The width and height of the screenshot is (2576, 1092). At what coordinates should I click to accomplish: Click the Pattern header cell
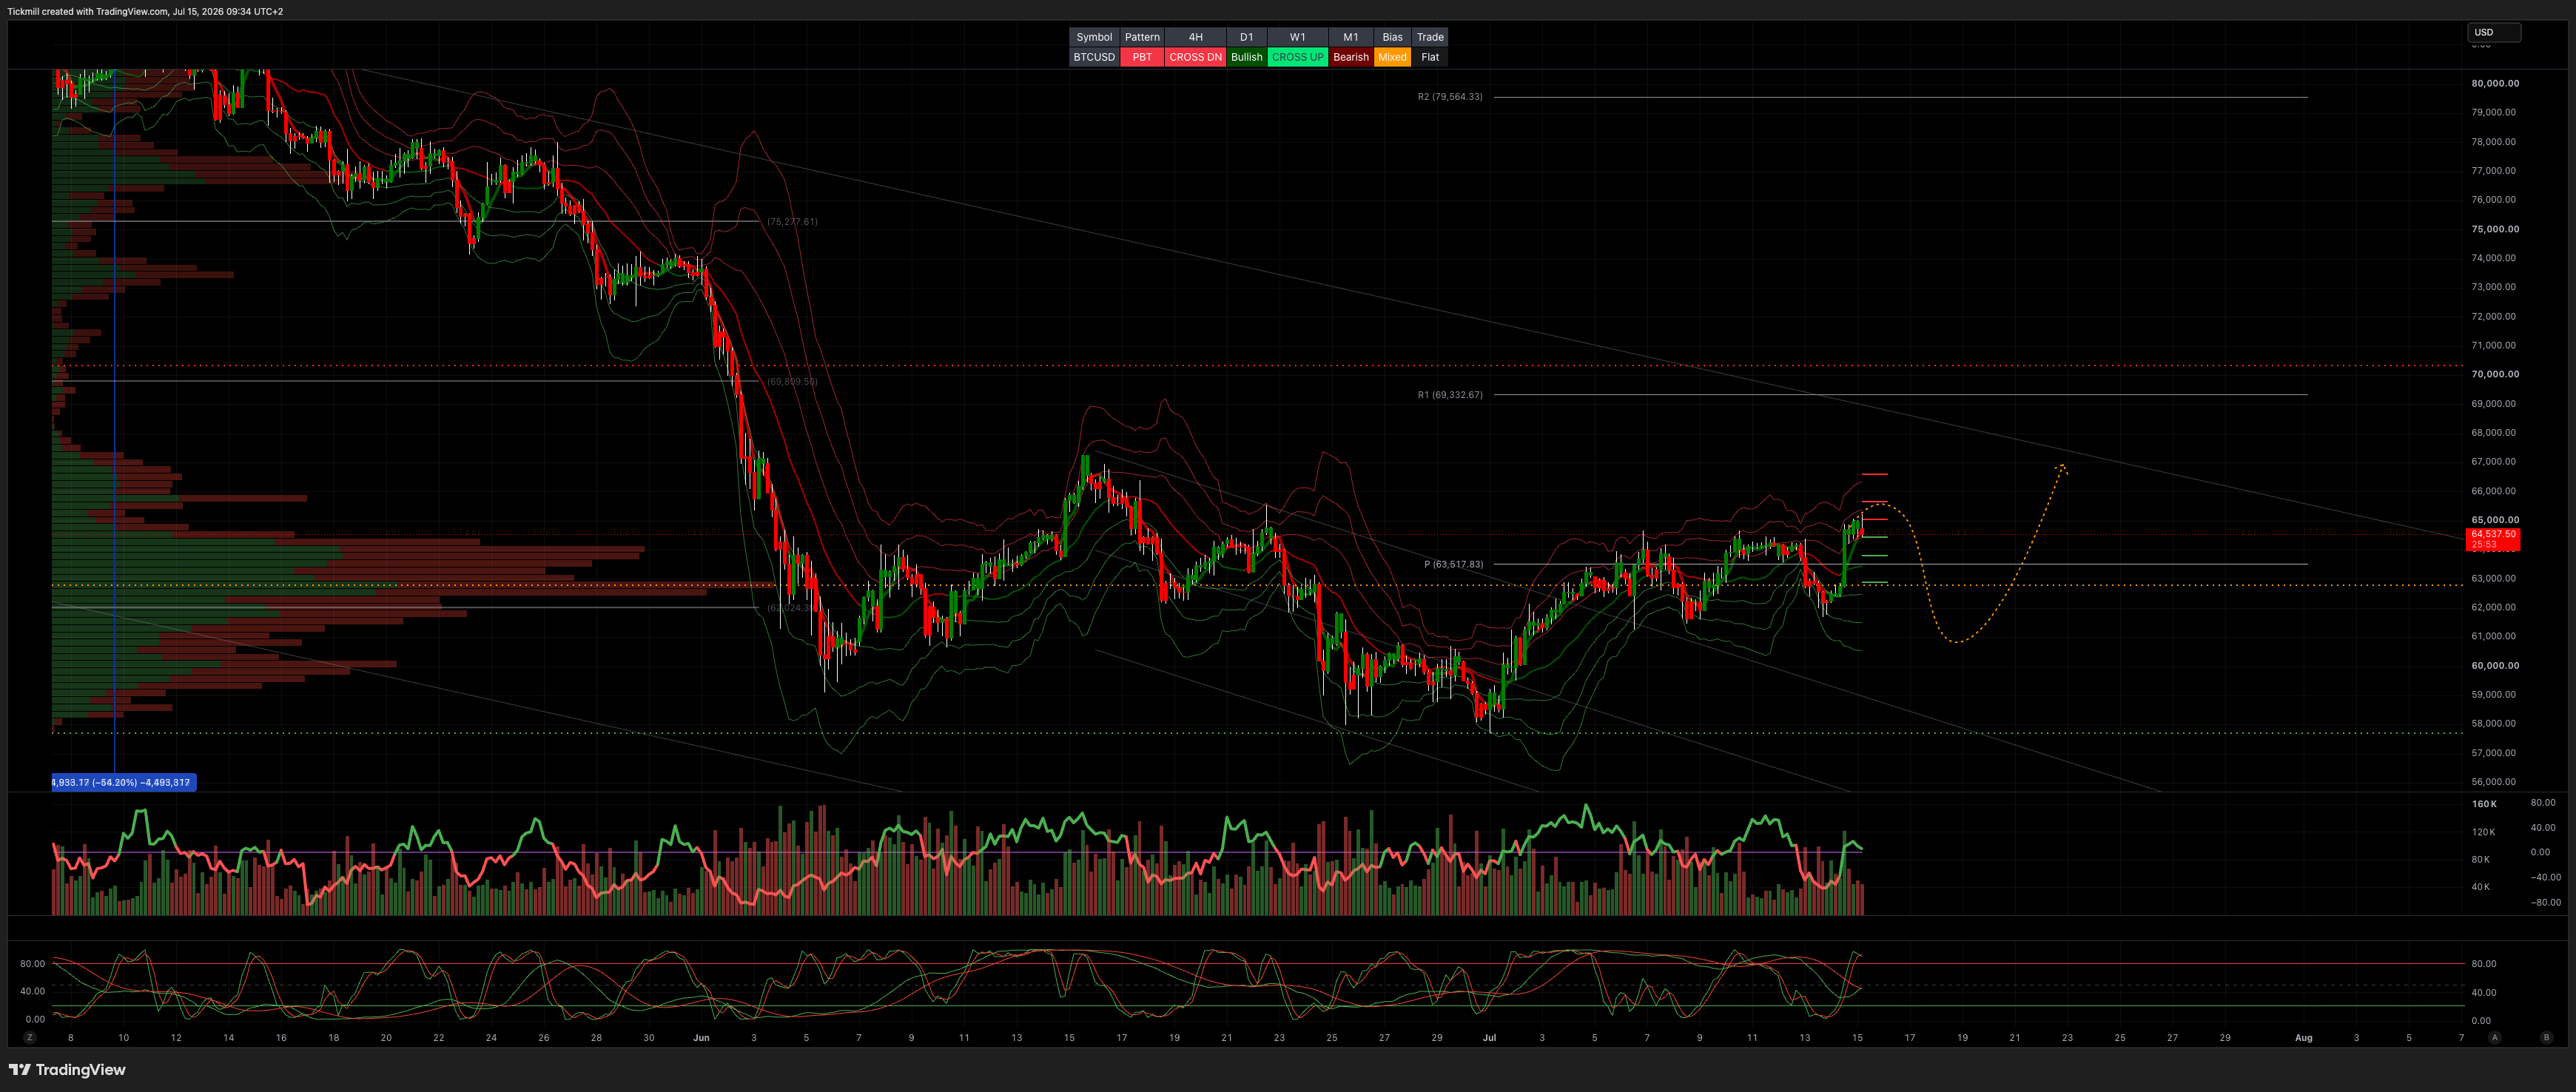1142,37
